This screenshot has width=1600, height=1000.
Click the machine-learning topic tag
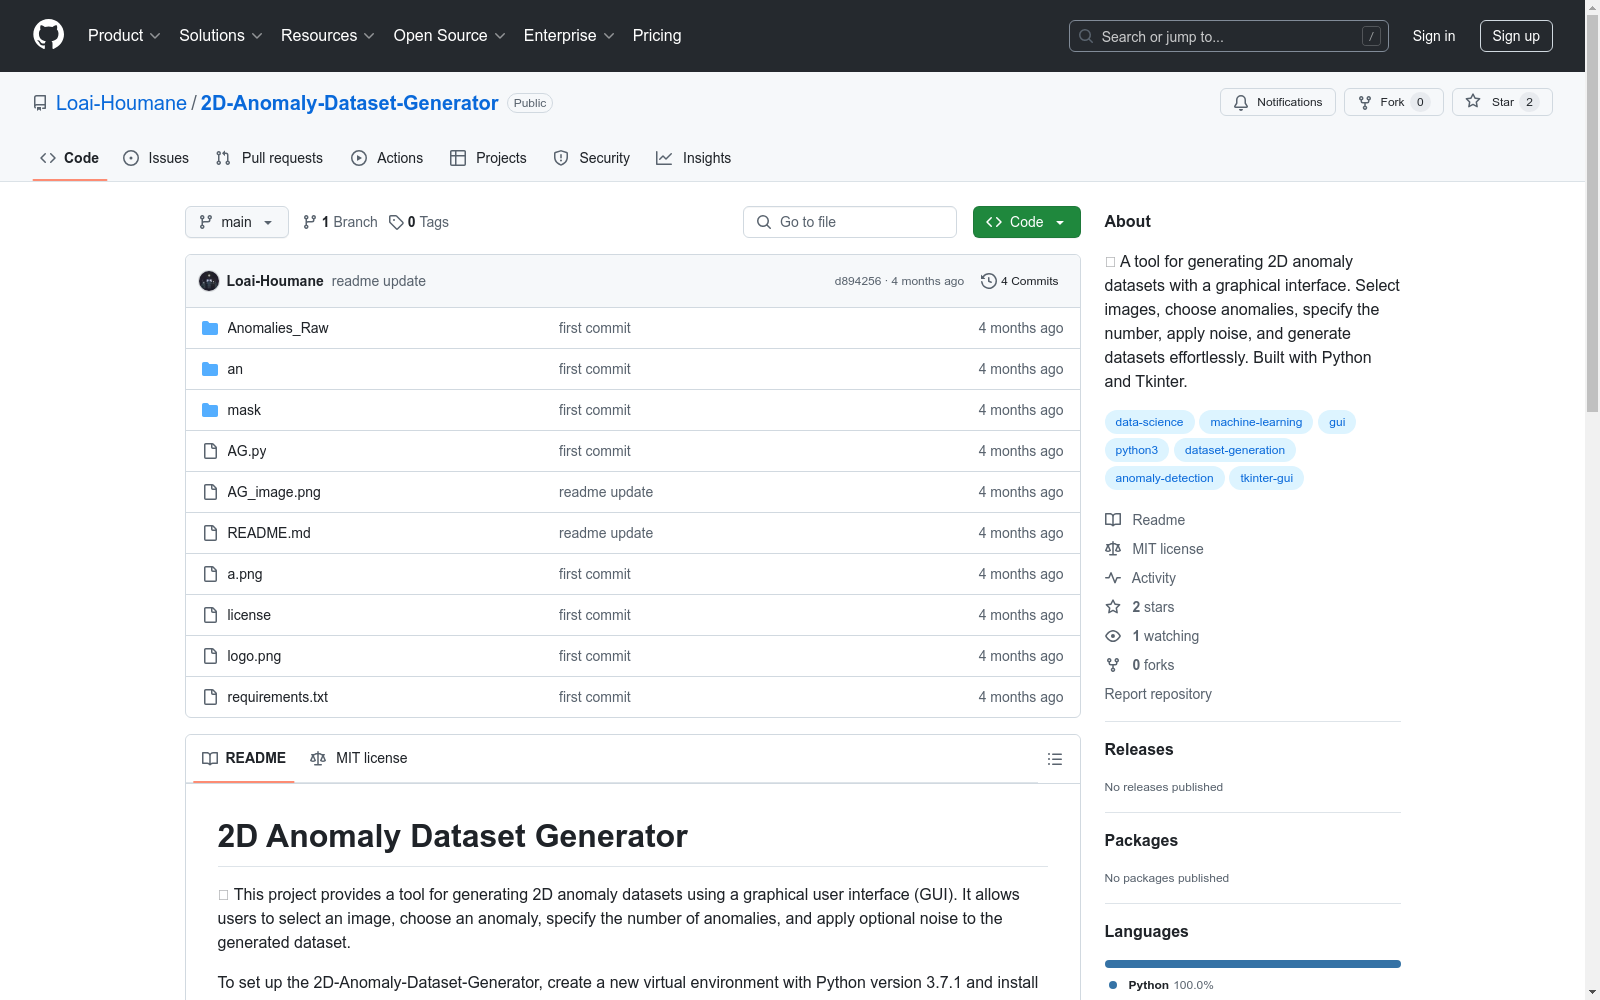1256,422
